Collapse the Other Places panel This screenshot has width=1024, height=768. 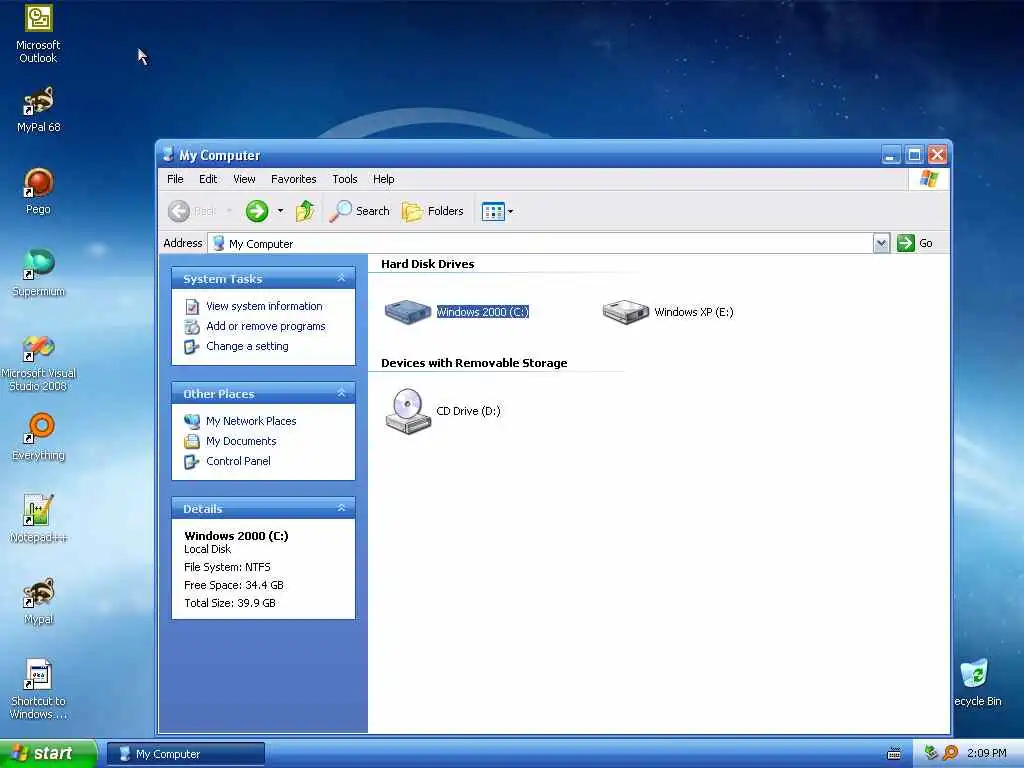pyautogui.click(x=342, y=393)
